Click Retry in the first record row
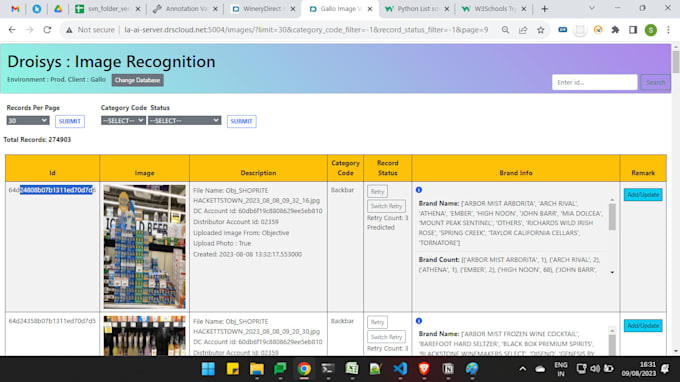 coord(377,192)
